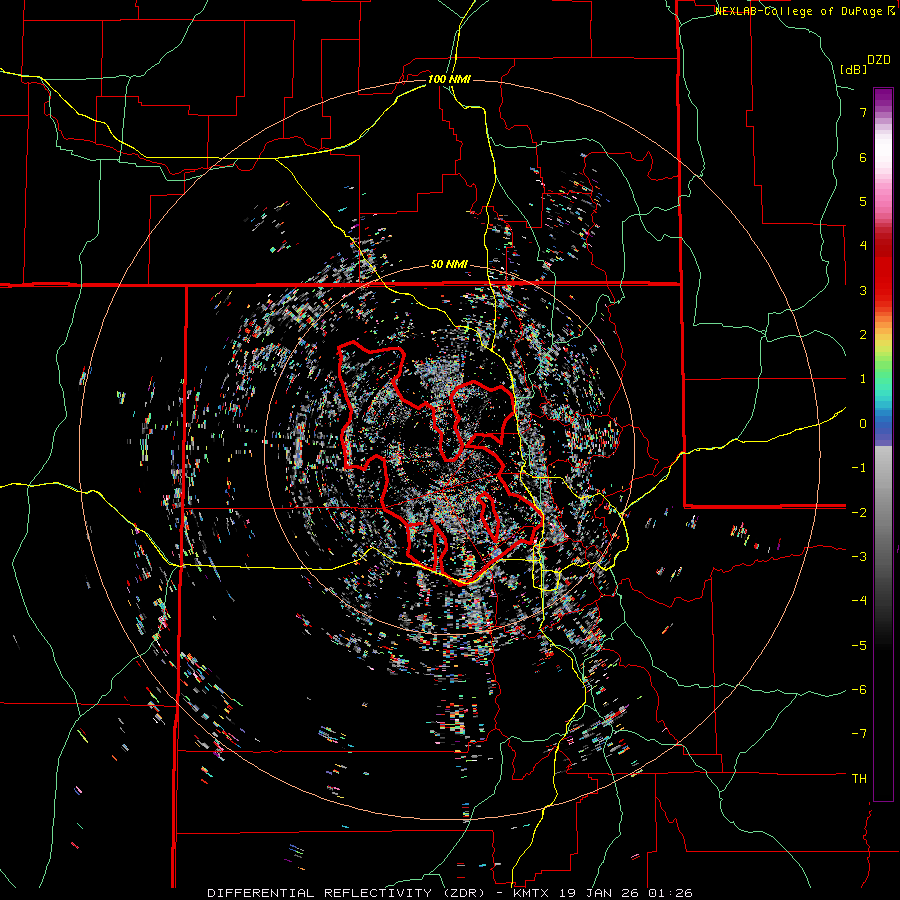900x900 pixels.
Task: Select the "-5" tick label on color scale
Action: (859, 645)
